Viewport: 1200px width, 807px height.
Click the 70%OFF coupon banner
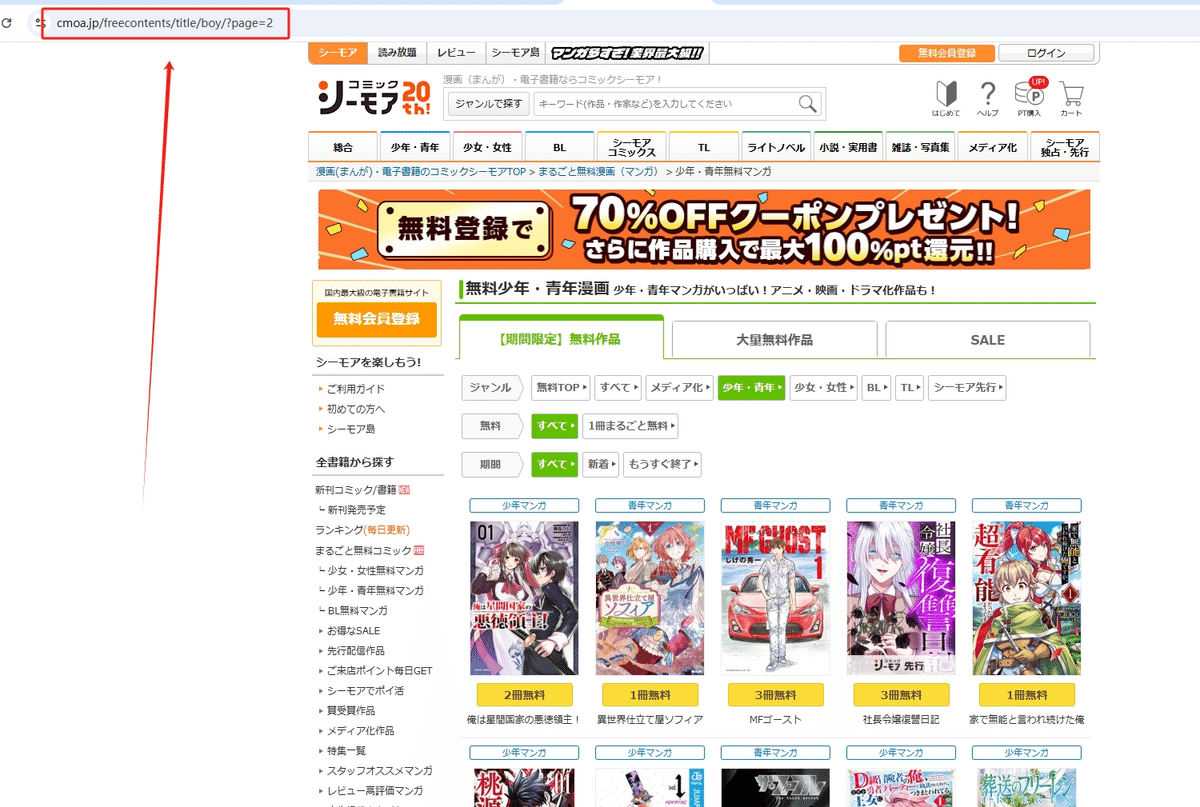click(x=704, y=229)
